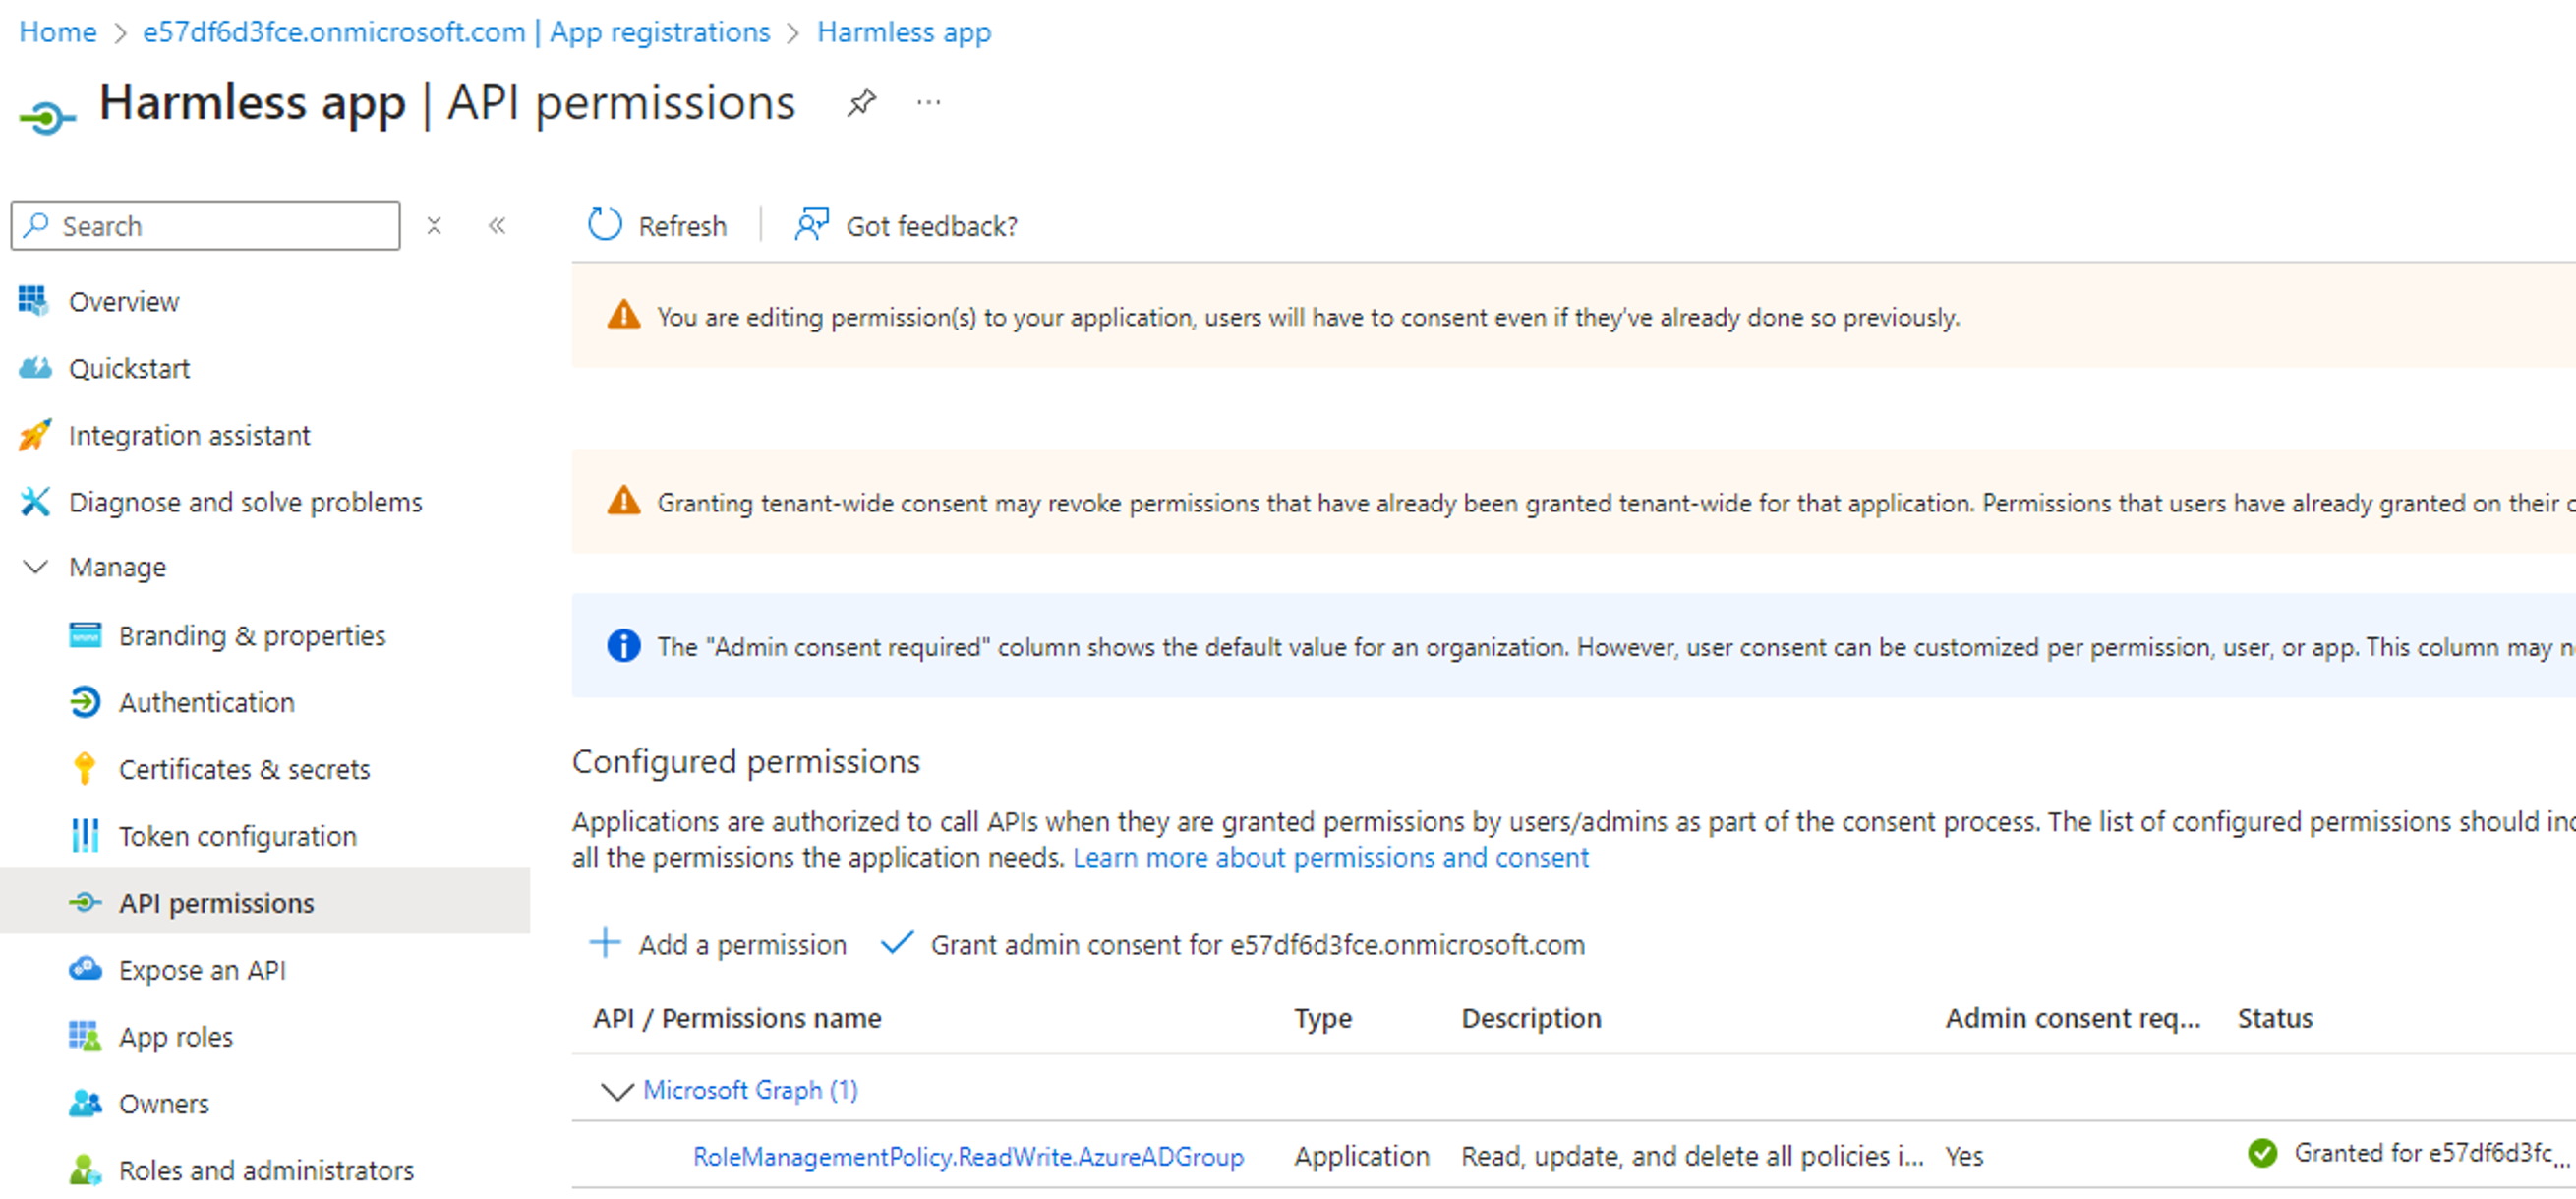Screen dimensions: 2576x1199
Task: Clear the sidebar search with the X icon
Action: coord(434,225)
